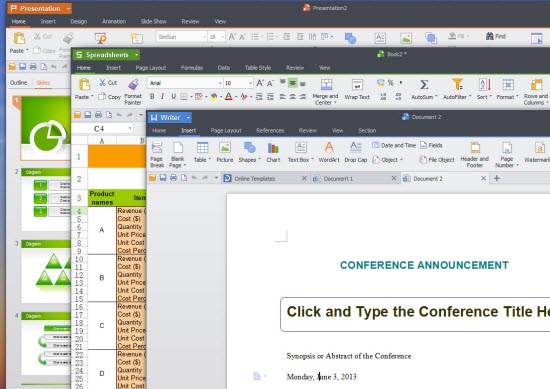Close the Document 2 tab in Writer

[x=483, y=178]
